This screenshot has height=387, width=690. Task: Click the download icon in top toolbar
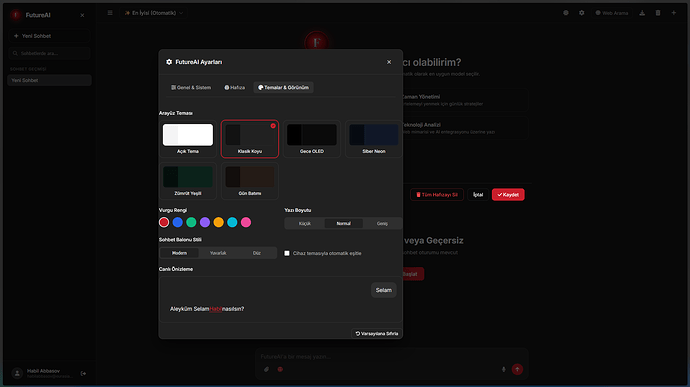tap(642, 13)
